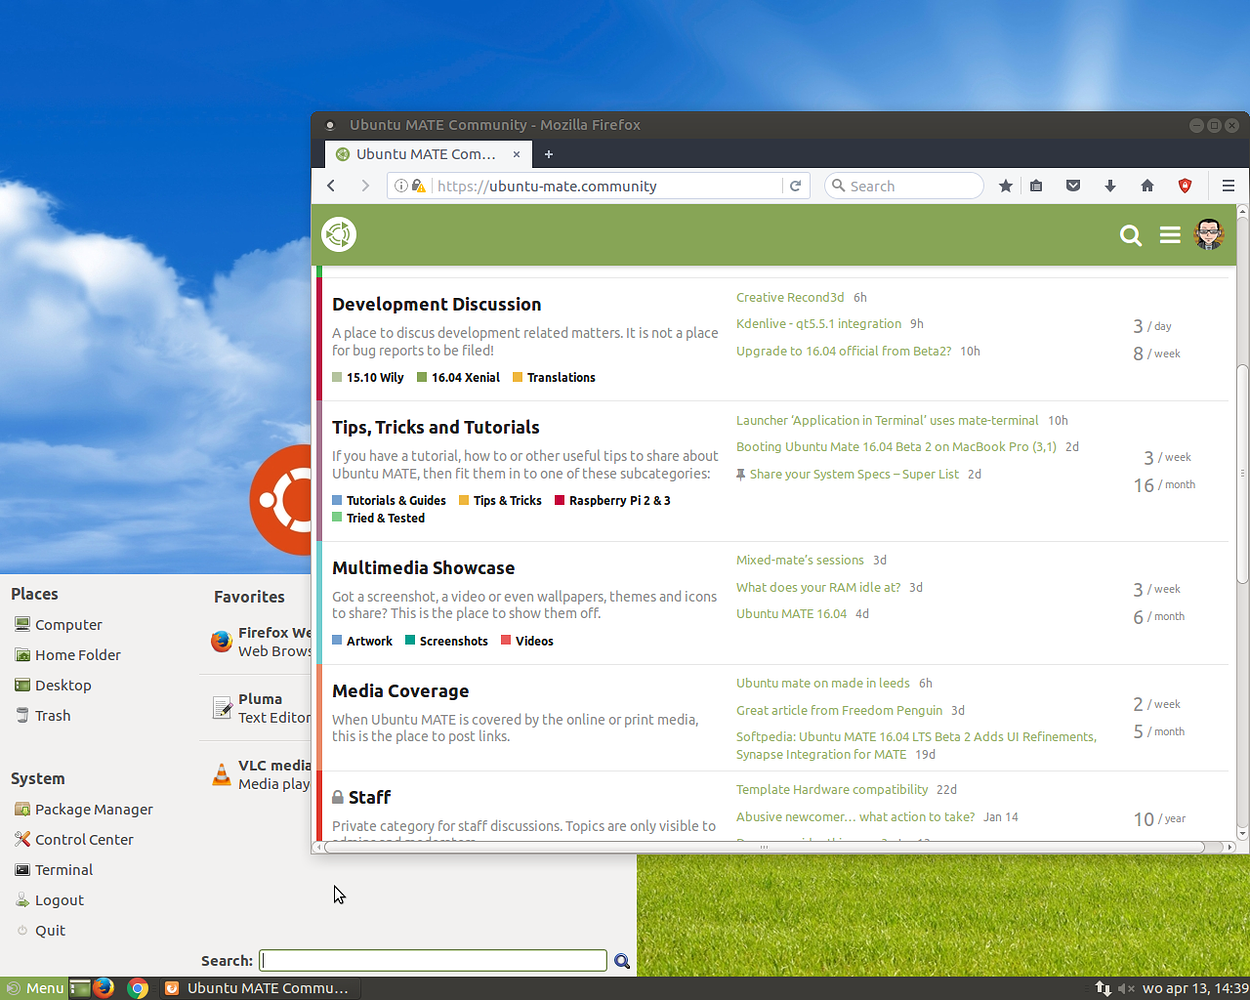Viewport: 1250px width, 1000px height.
Task: Open a new Firefox tab
Action: 549,154
